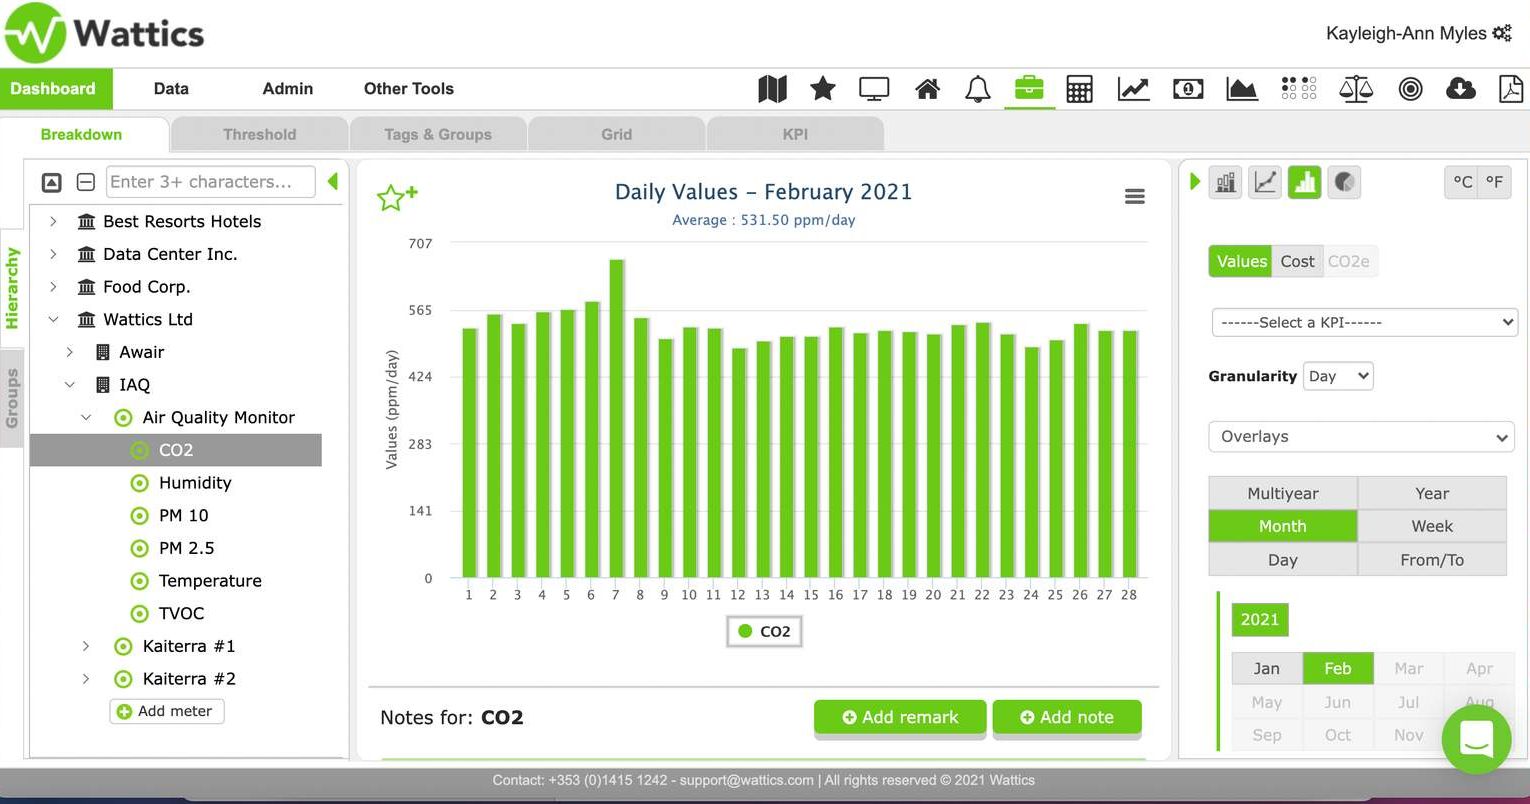The height and width of the screenshot is (804, 1530).
Task: Click the balance scales icon
Action: pos(1355,89)
